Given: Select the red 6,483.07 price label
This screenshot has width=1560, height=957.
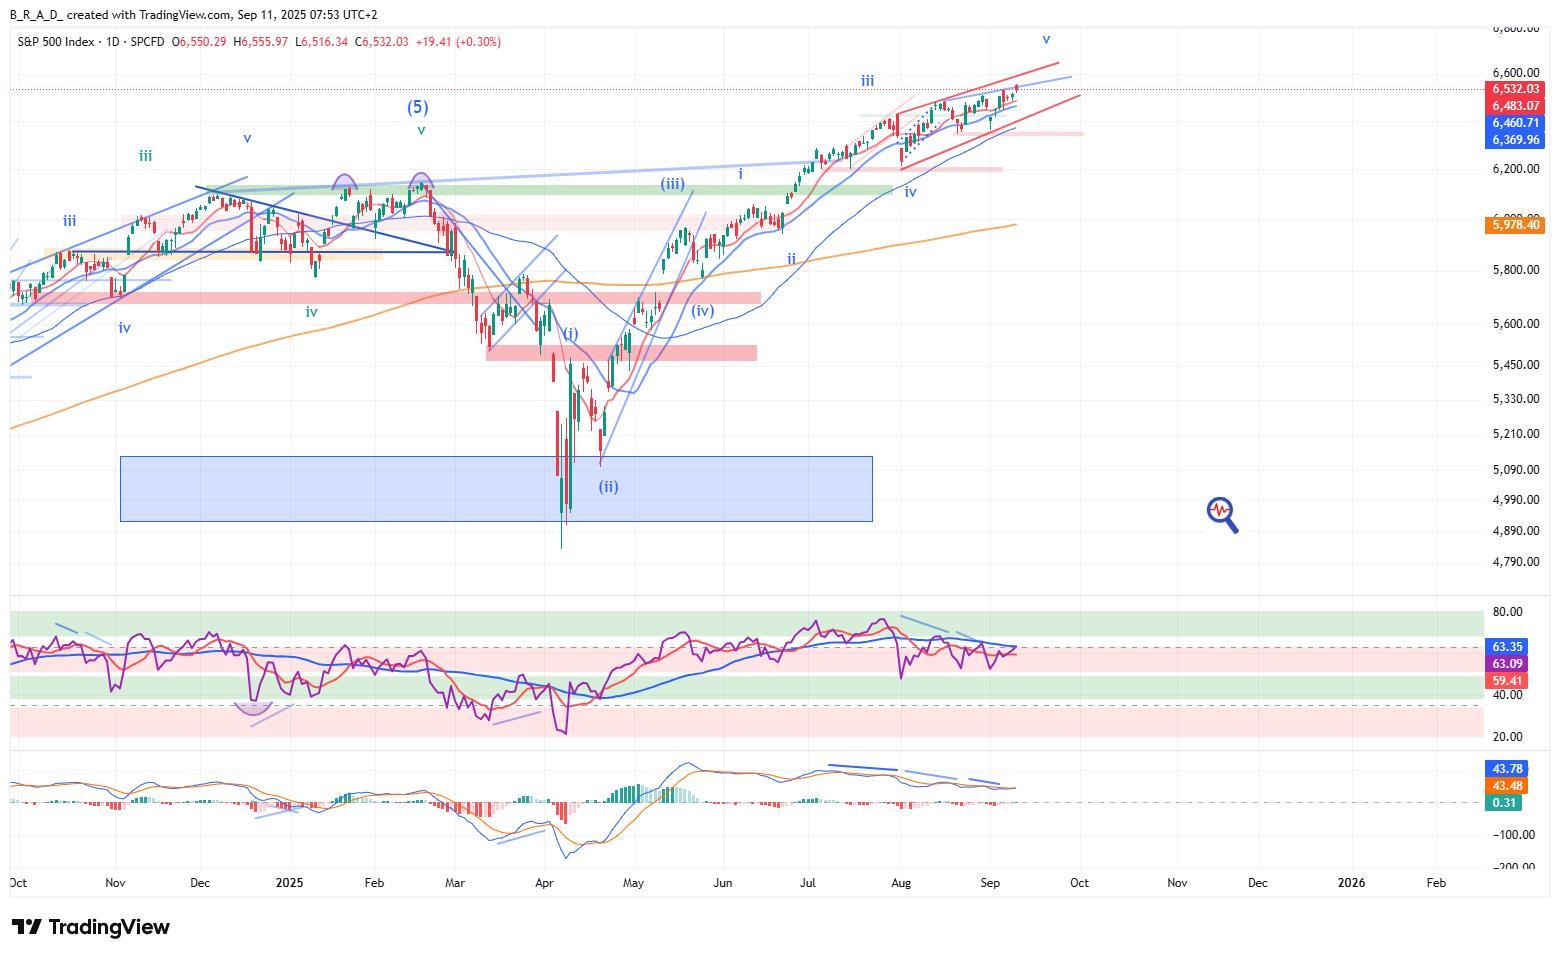Looking at the screenshot, I should click(1515, 106).
